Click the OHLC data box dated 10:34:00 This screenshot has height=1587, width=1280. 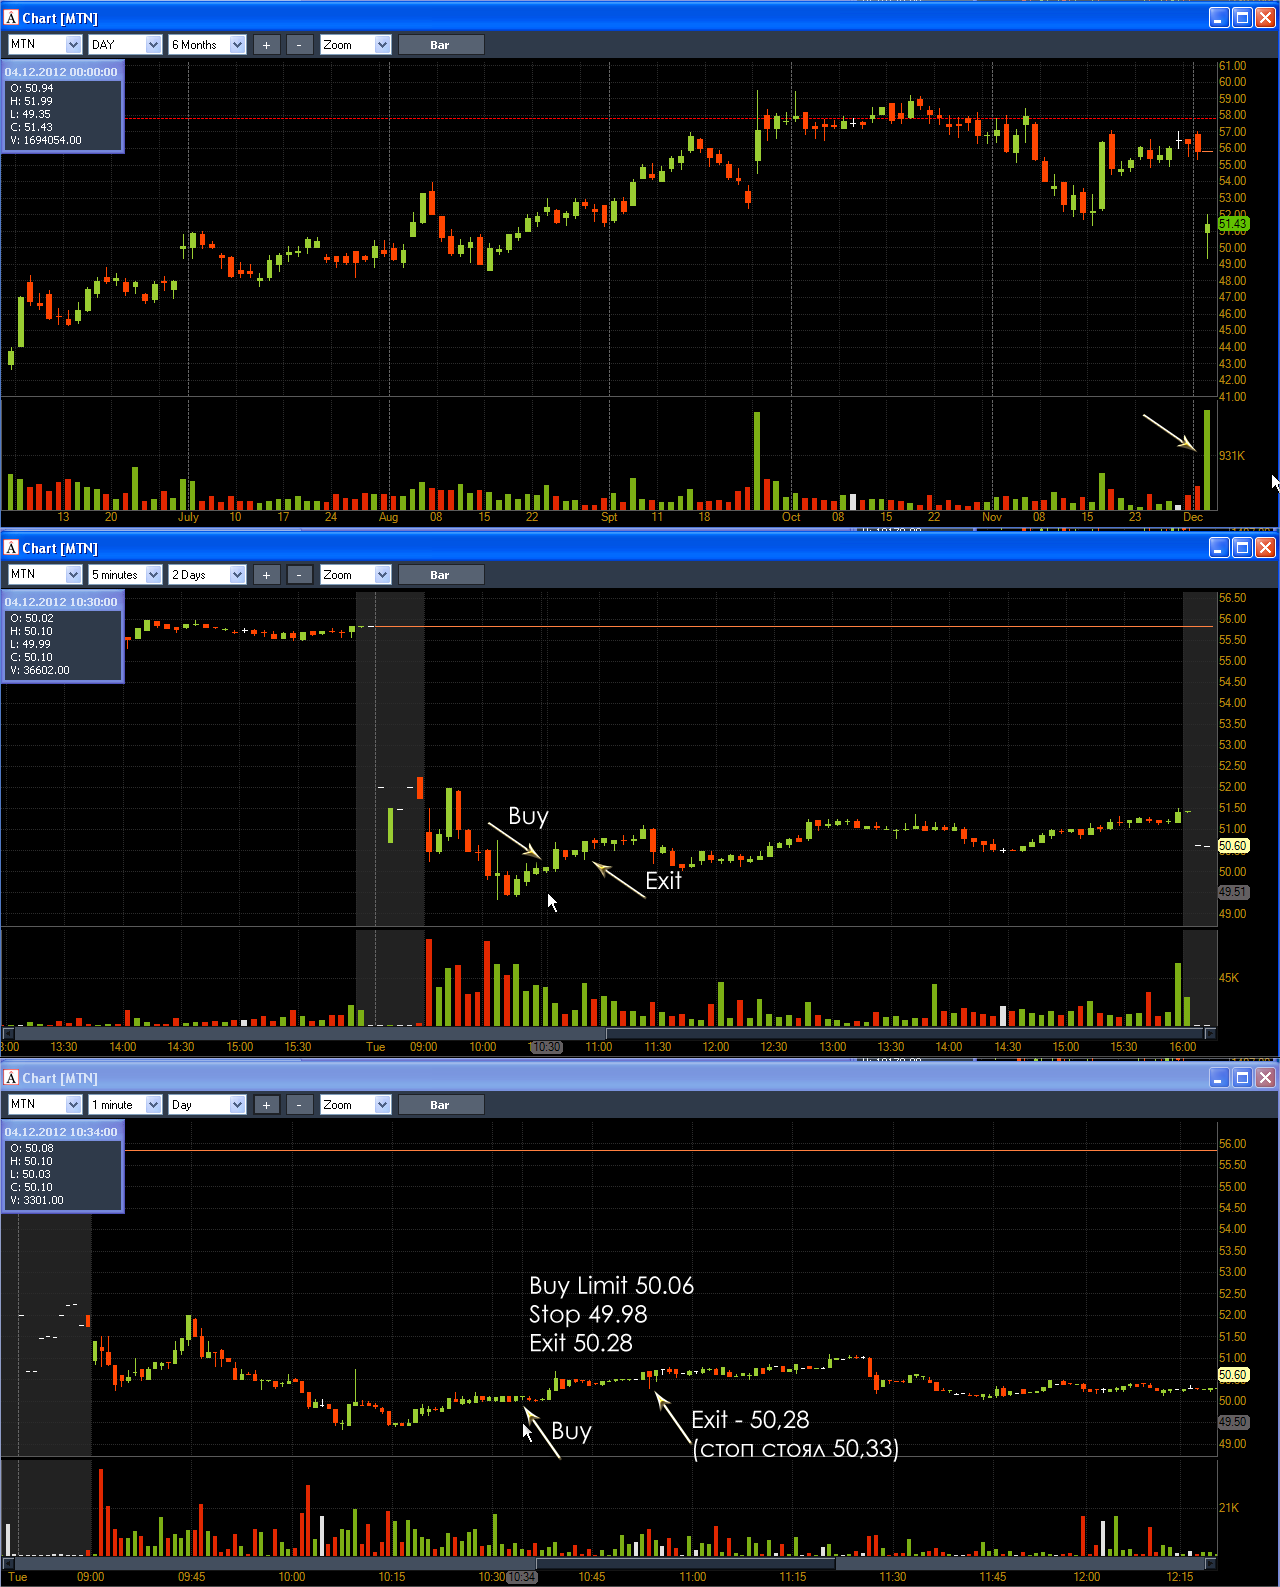coord(63,1167)
